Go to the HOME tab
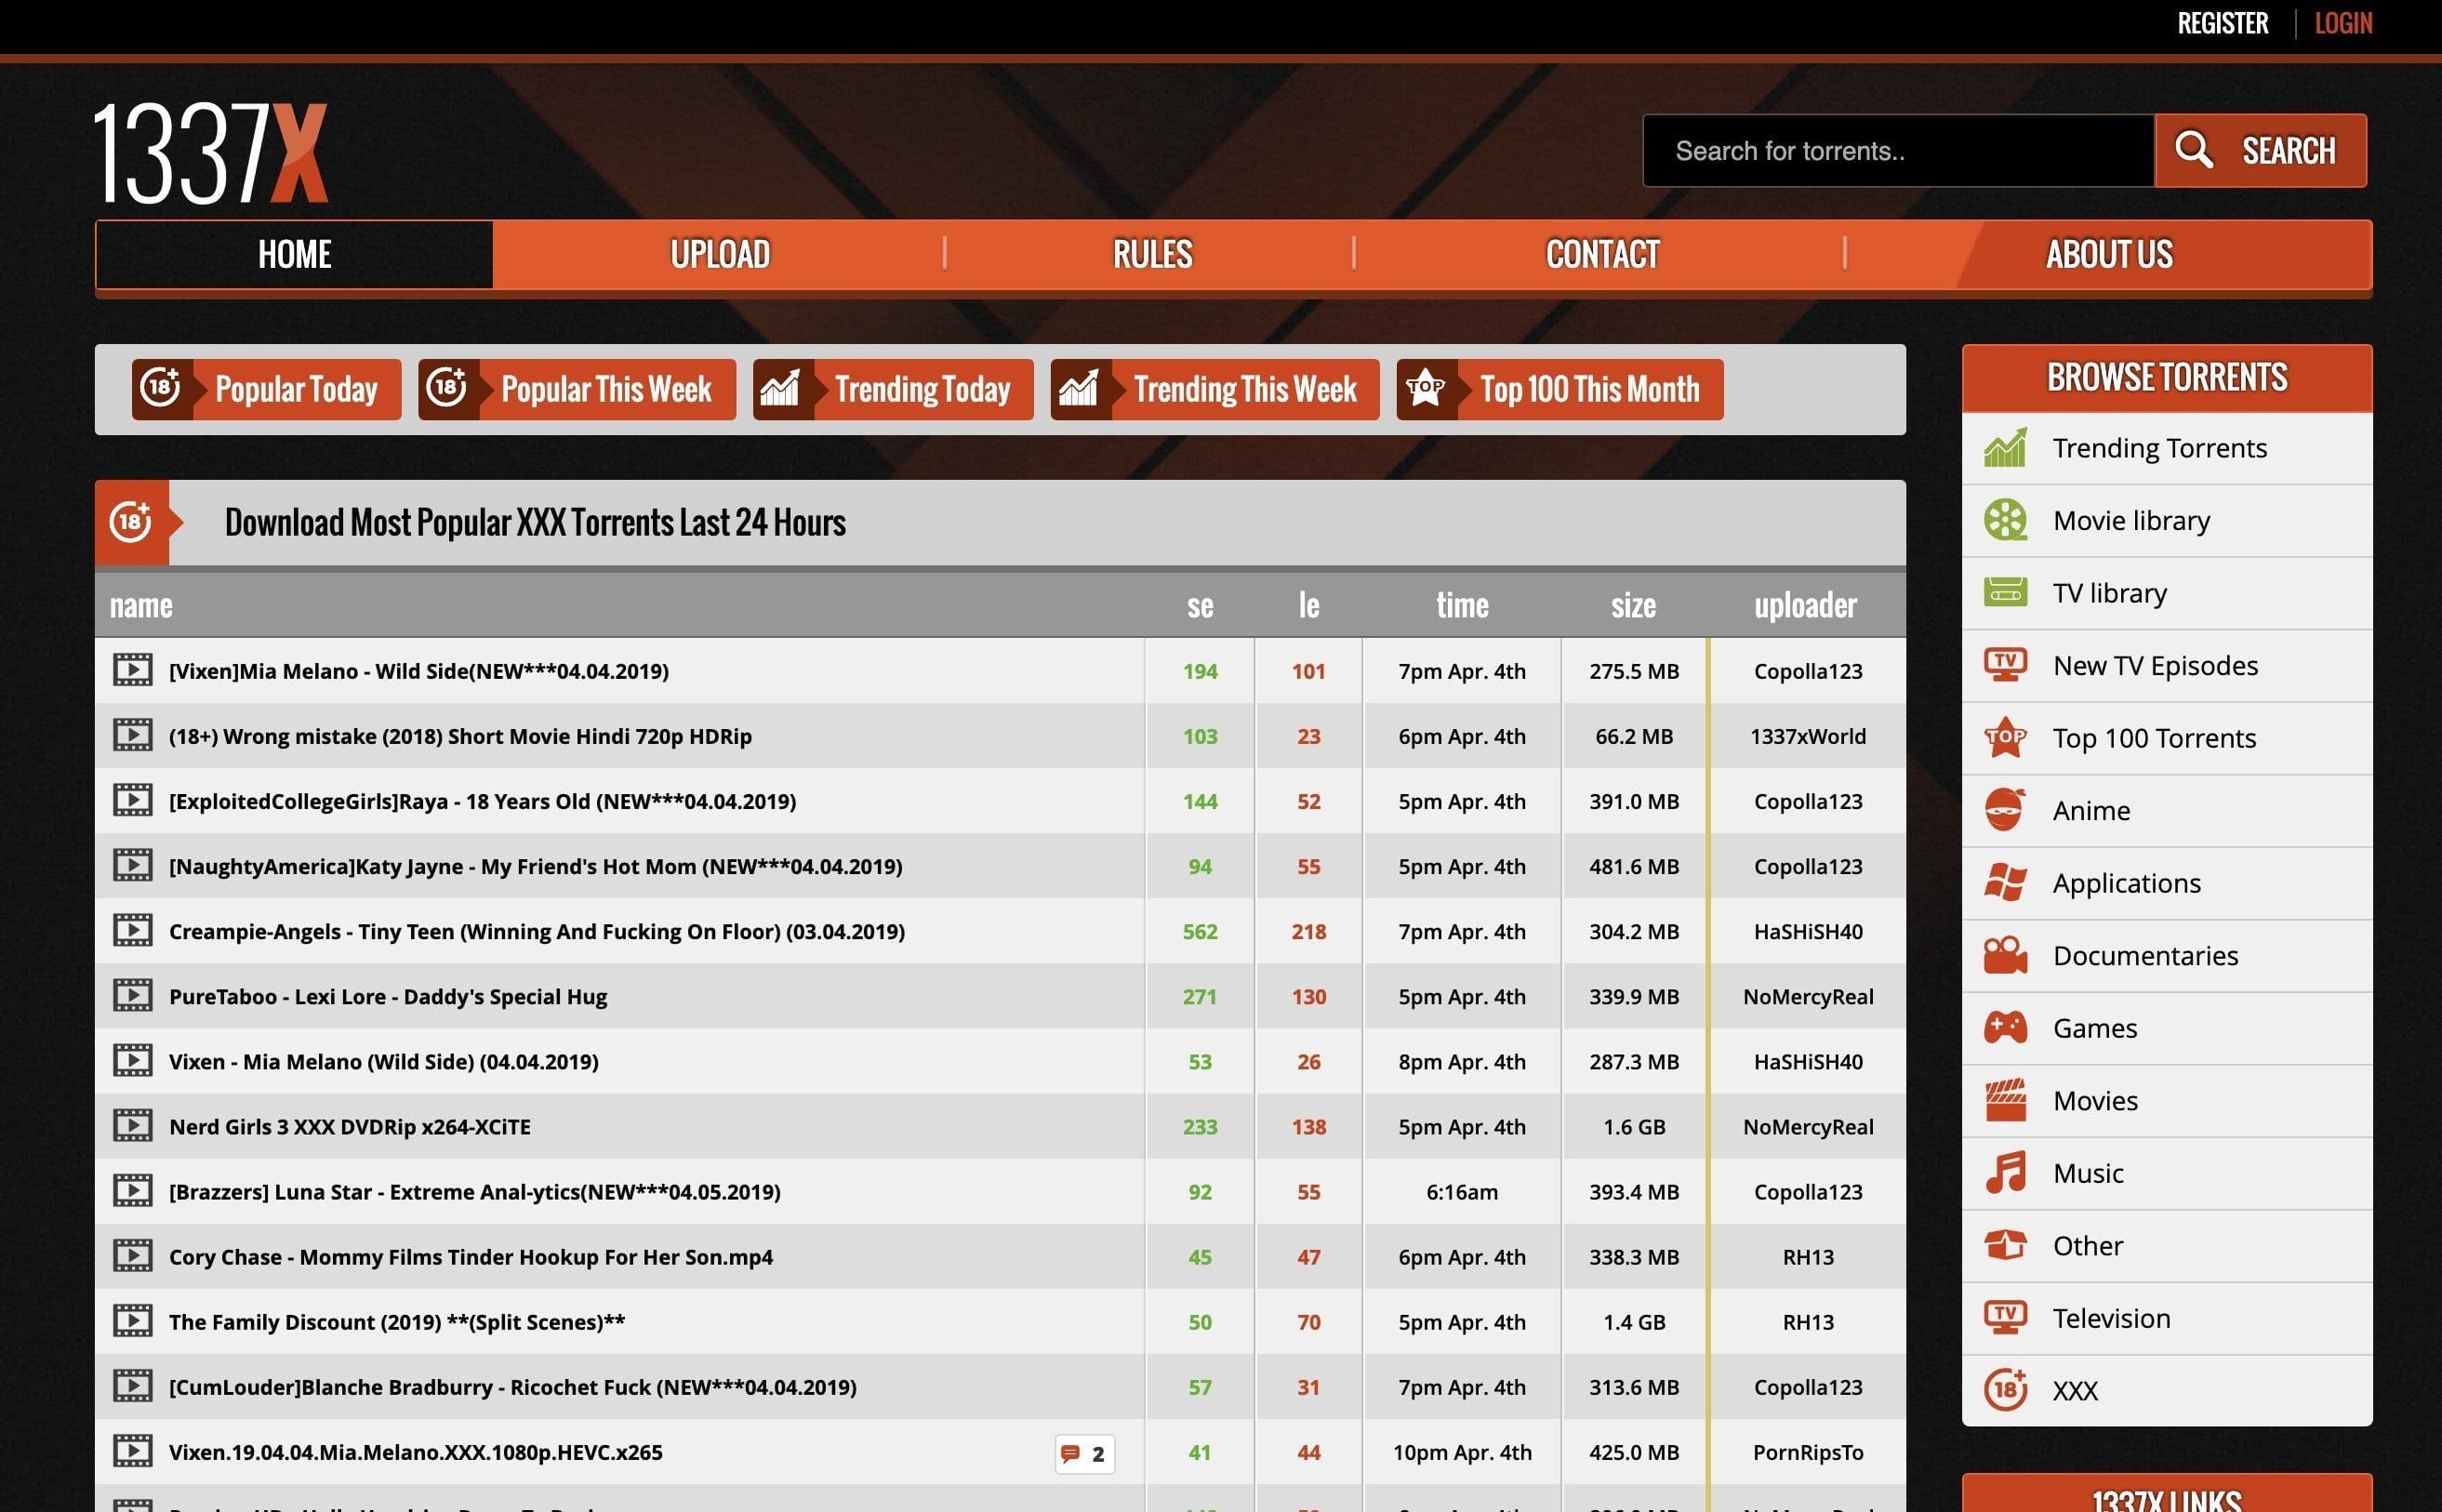 pos(294,254)
